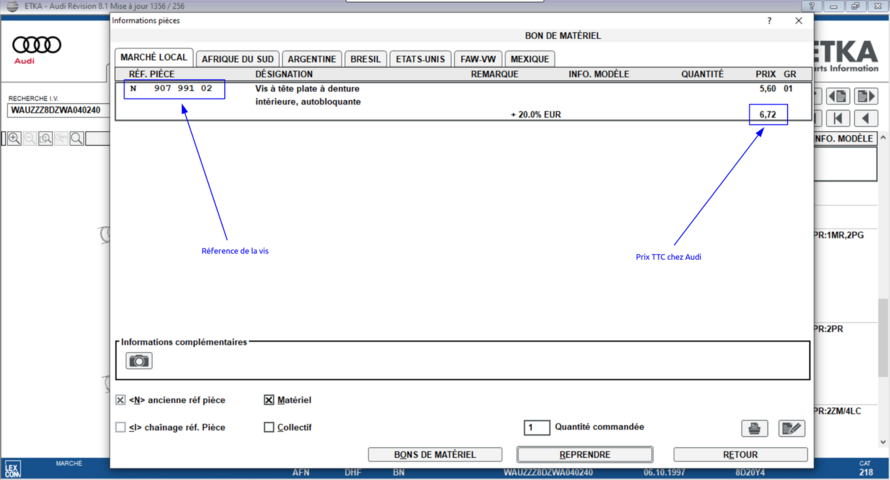Screen dimensions: 890x480
Task: Select the MARCHÉ LOCAL tab
Action: (154, 57)
